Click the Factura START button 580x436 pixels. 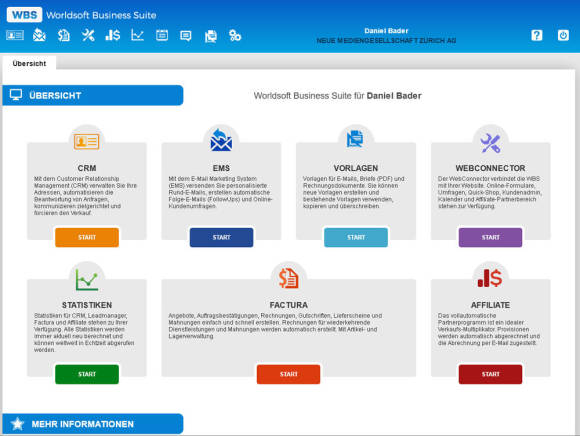(289, 374)
